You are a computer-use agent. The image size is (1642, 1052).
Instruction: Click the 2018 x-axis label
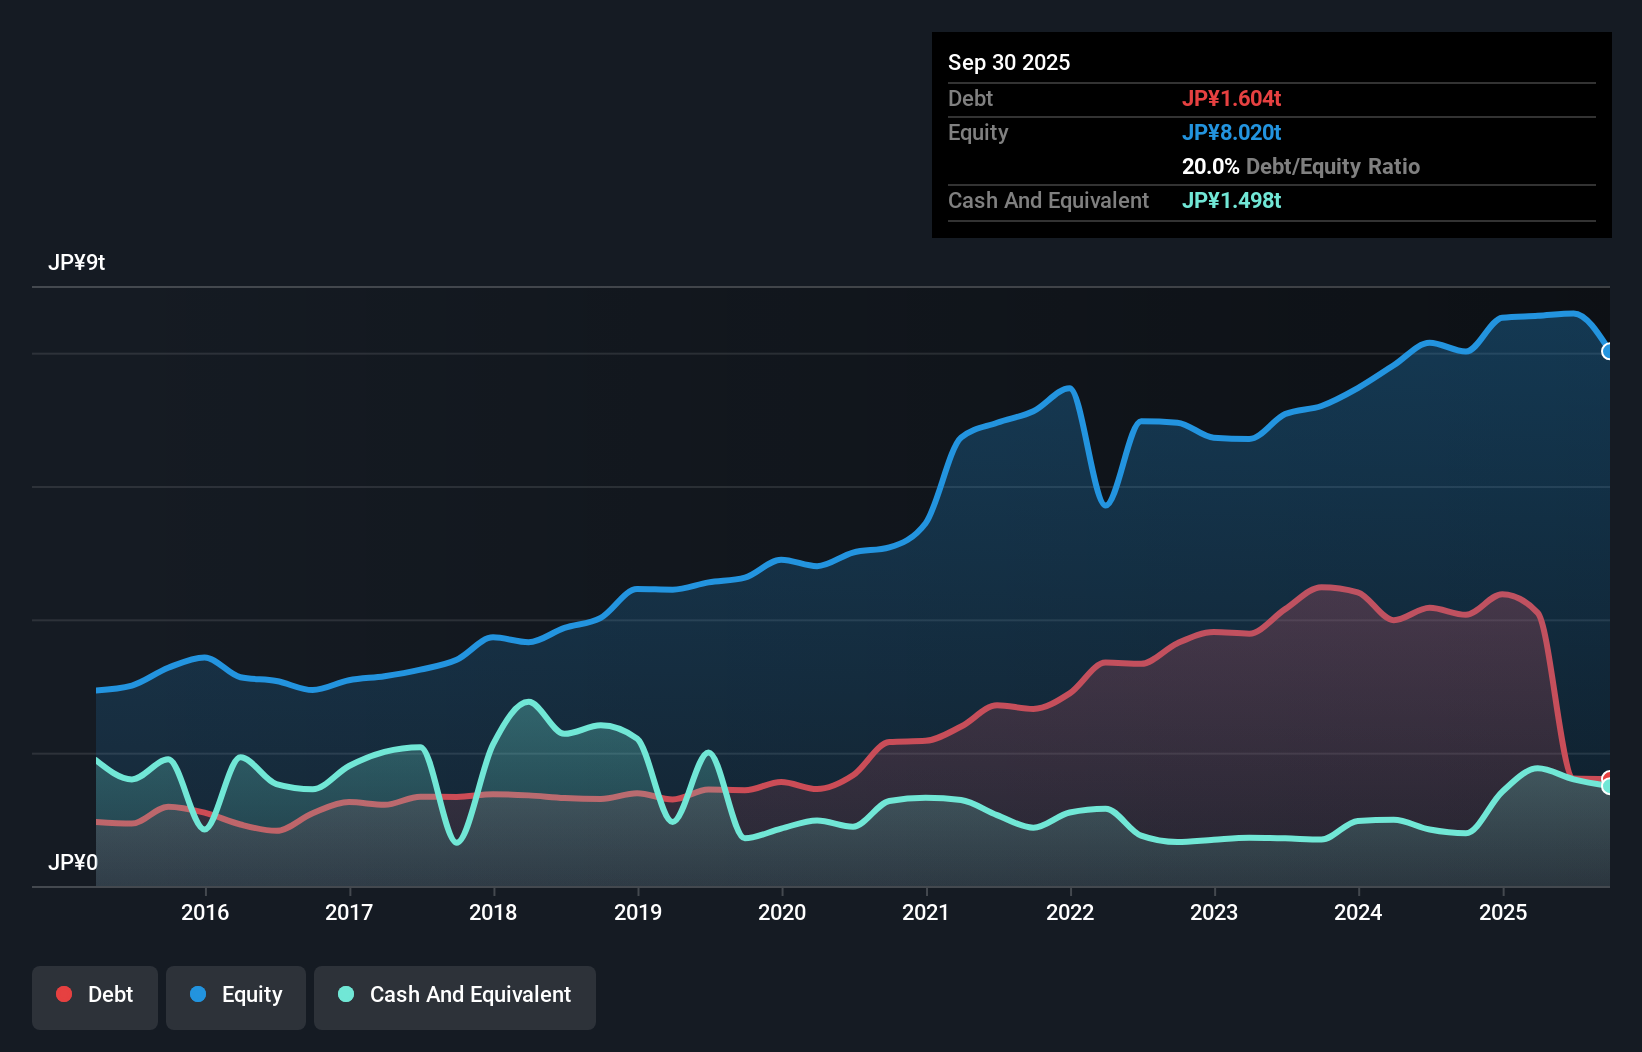pyautogui.click(x=493, y=912)
